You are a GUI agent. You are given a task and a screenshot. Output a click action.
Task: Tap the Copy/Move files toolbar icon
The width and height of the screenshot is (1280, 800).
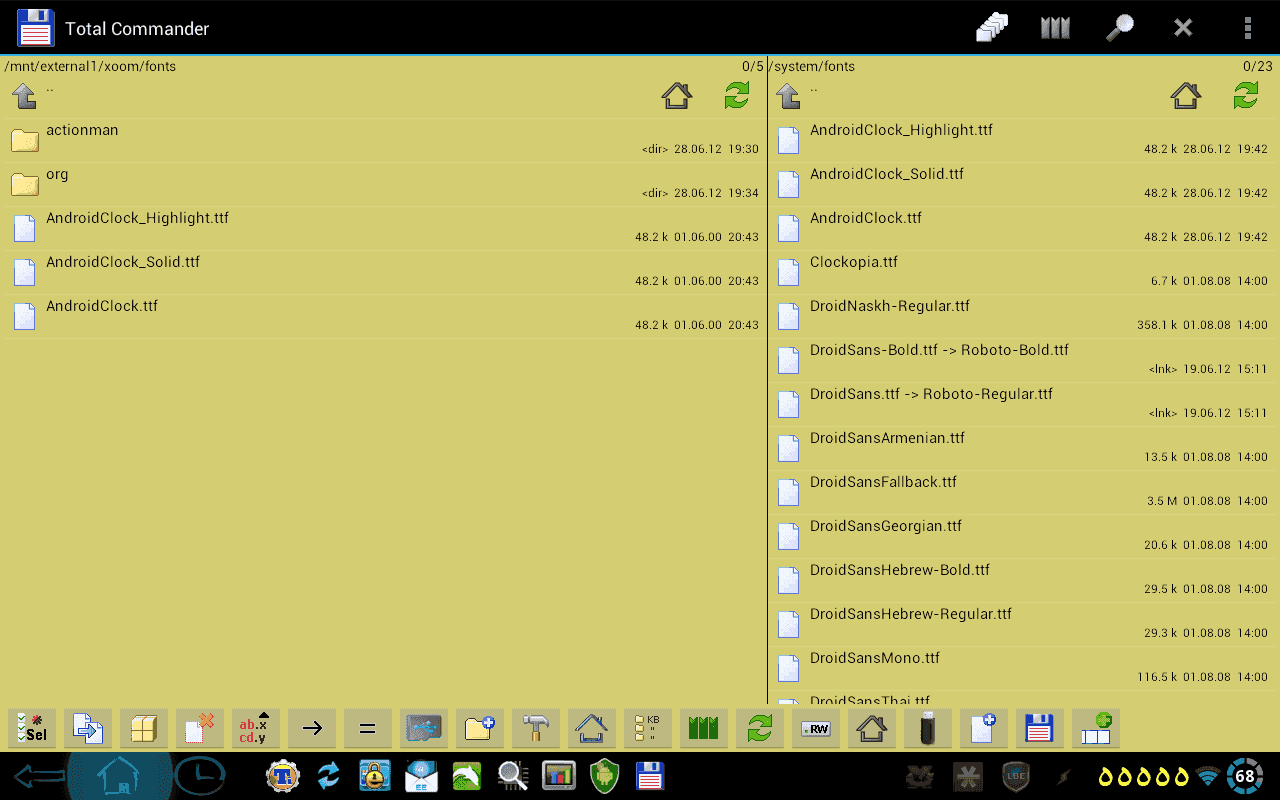pos(88,729)
